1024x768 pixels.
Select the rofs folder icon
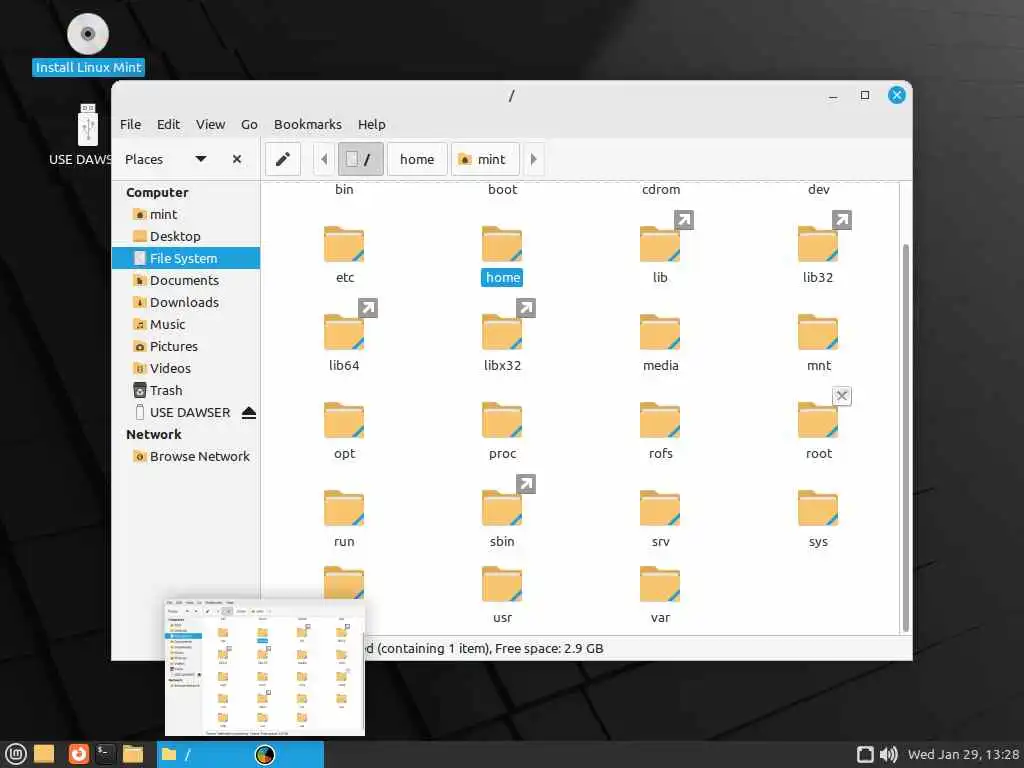coord(660,421)
